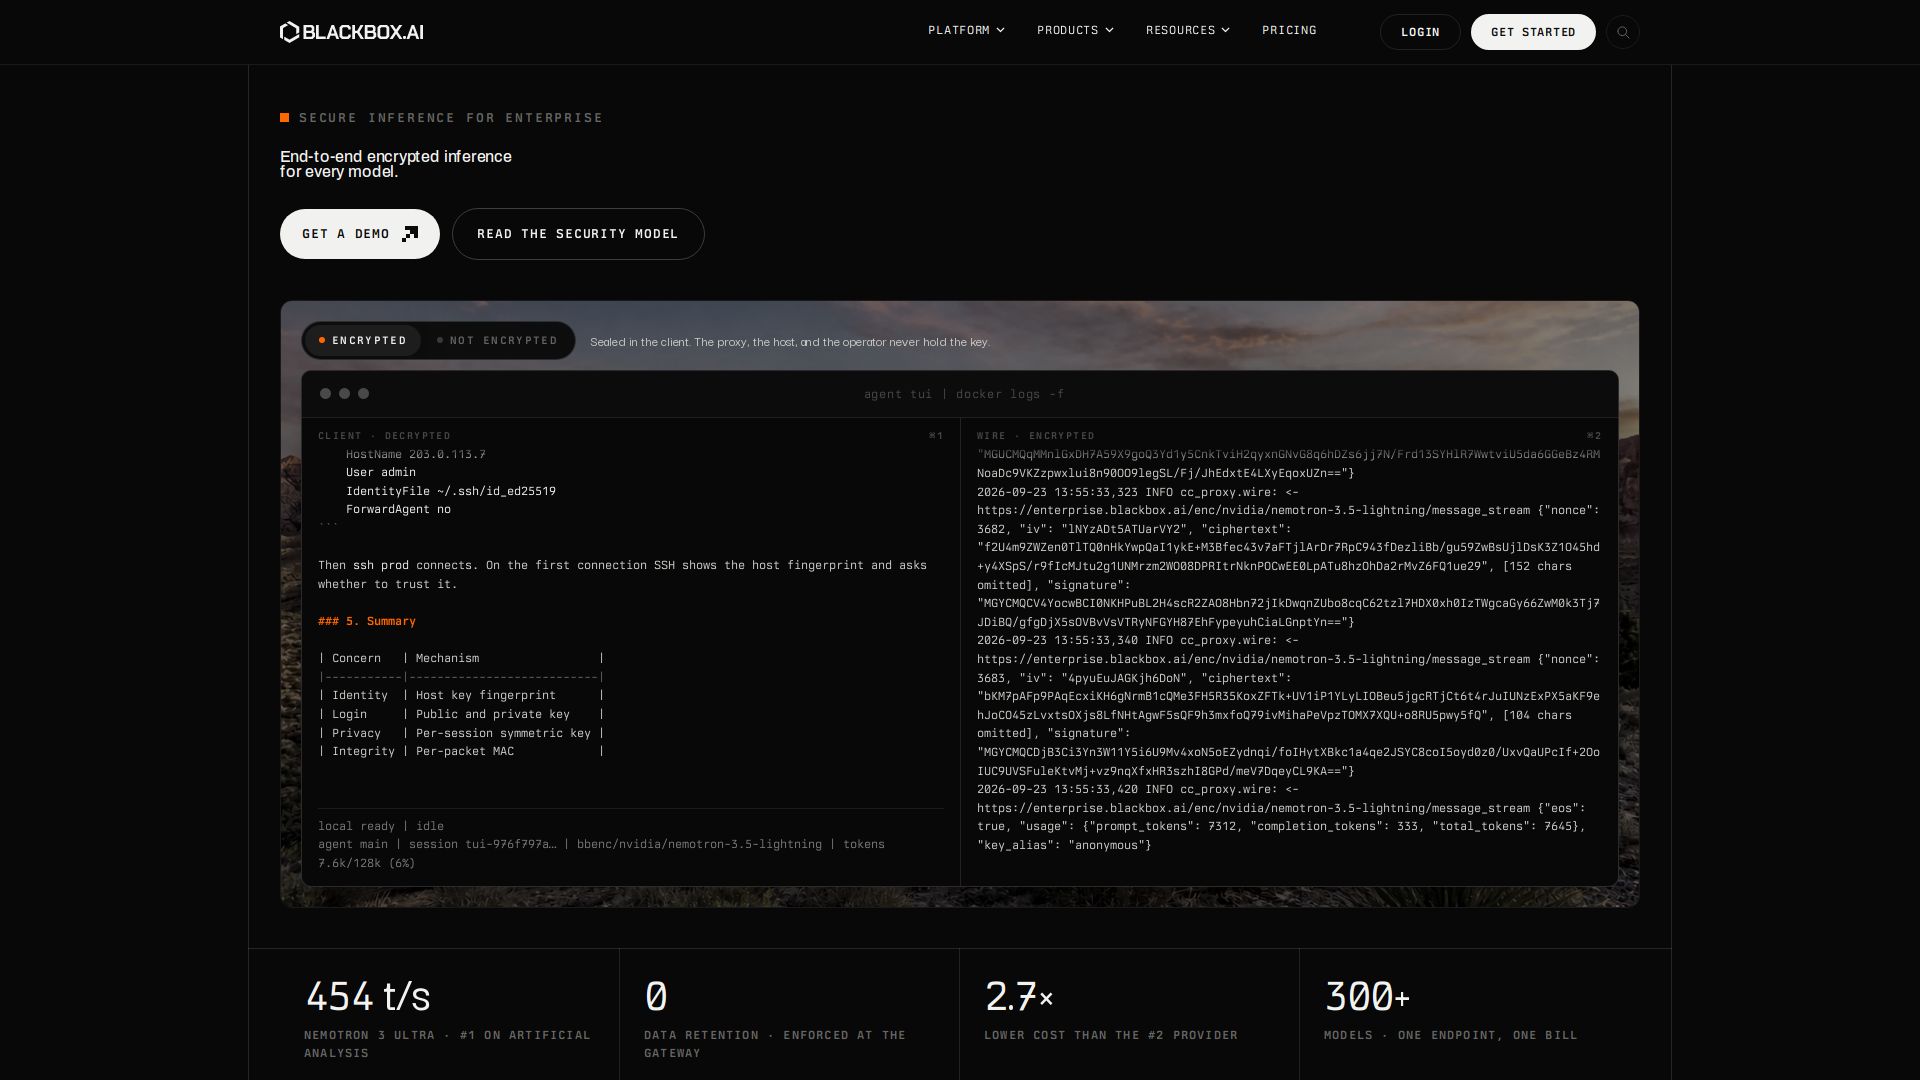Click the BLACKBOX.AI logo
The height and width of the screenshot is (1080, 1920).
[x=352, y=32]
